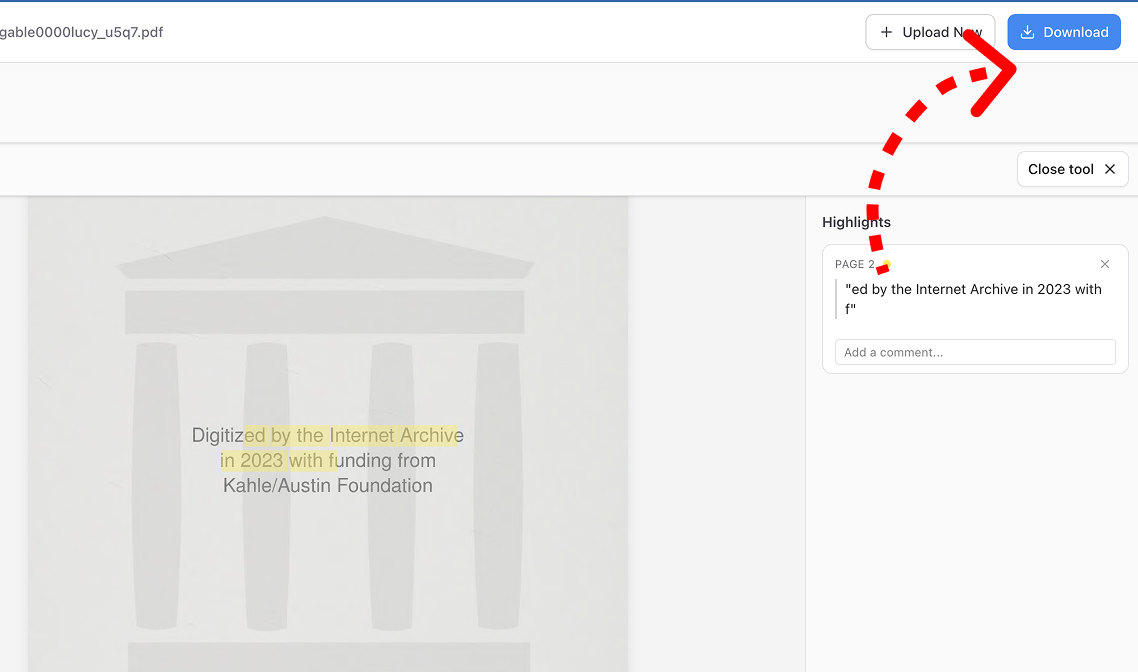Image resolution: width=1138 pixels, height=672 pixels.
Task: Click the Kahle/Austin Foundation page area
Action: pyautogui.click(x=328, y=486)
